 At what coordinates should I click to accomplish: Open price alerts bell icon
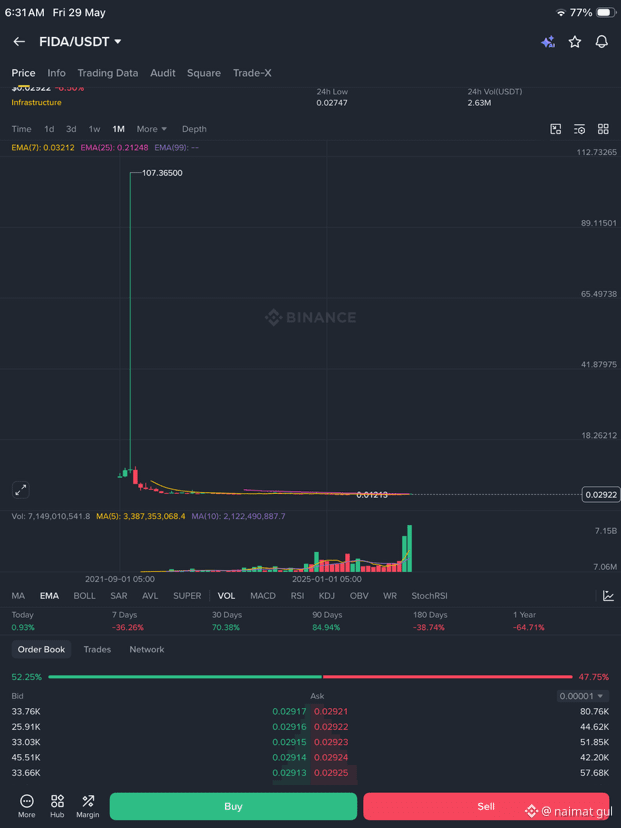[601, 42]
